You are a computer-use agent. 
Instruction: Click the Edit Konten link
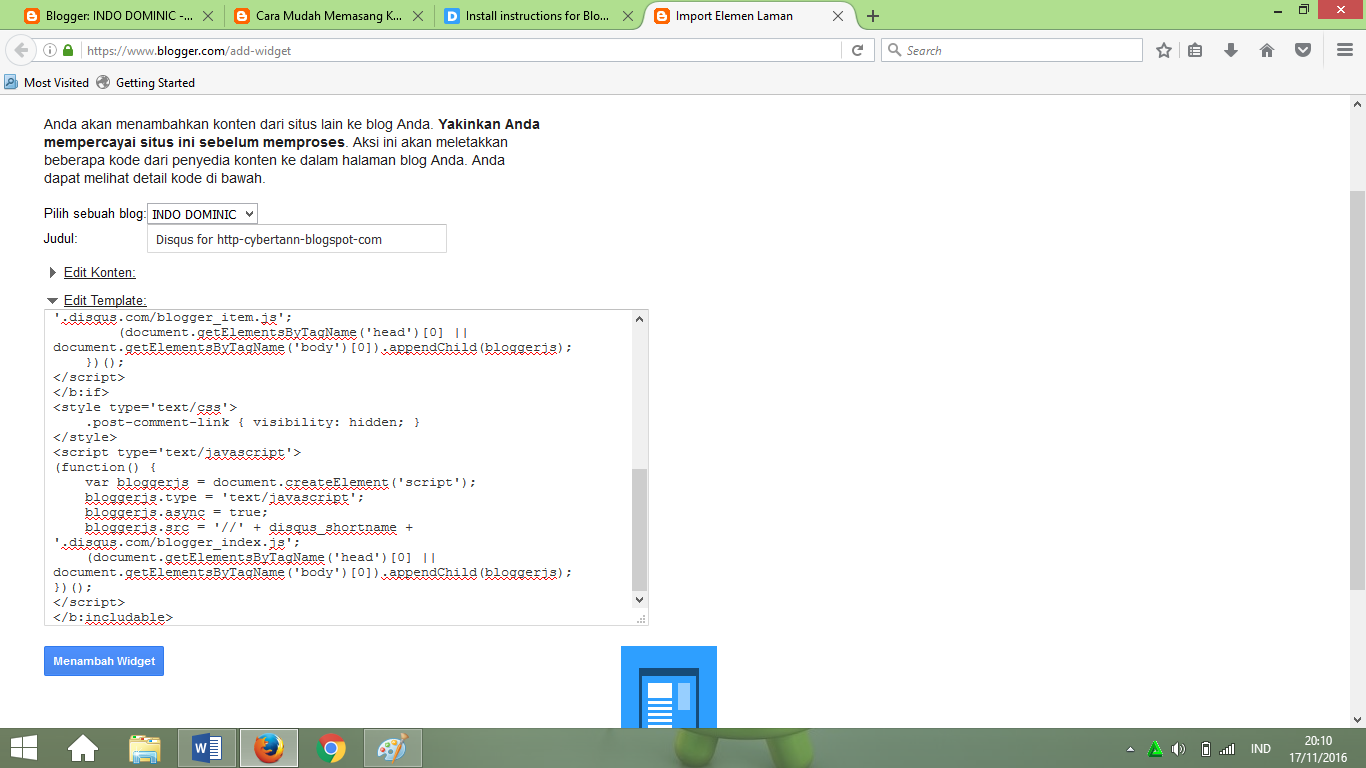[x=100, y=272]
